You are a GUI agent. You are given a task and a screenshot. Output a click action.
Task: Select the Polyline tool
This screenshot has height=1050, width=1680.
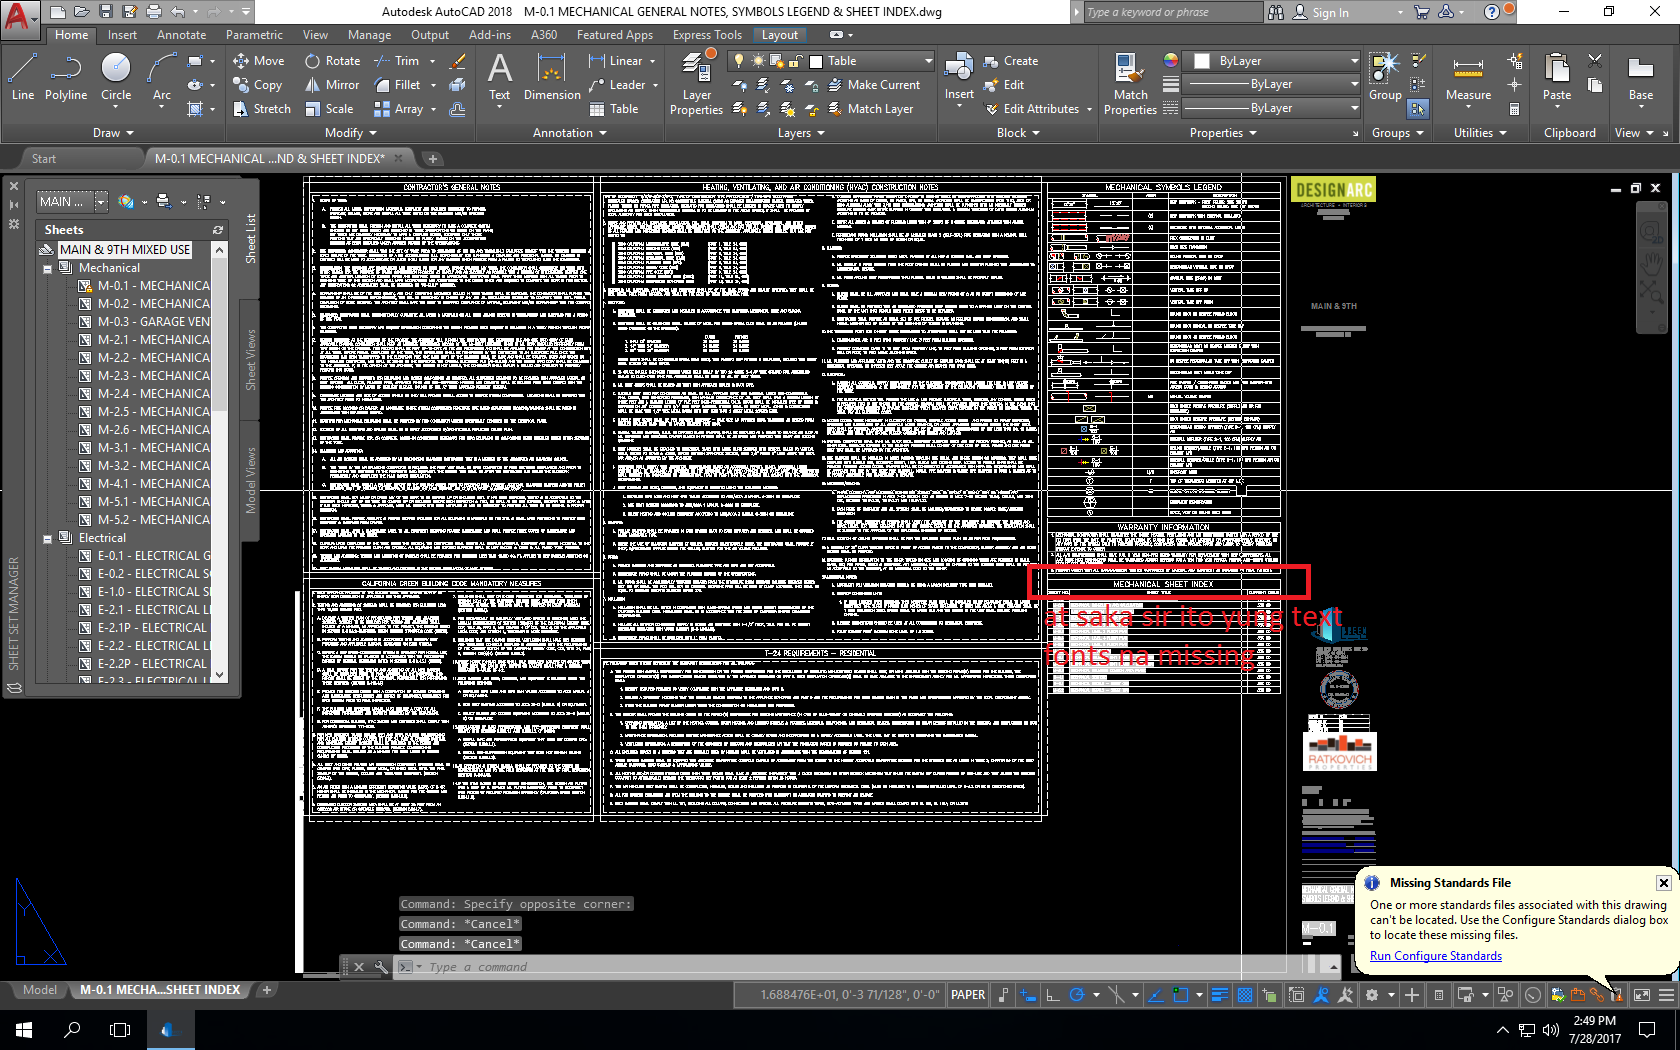66,77
